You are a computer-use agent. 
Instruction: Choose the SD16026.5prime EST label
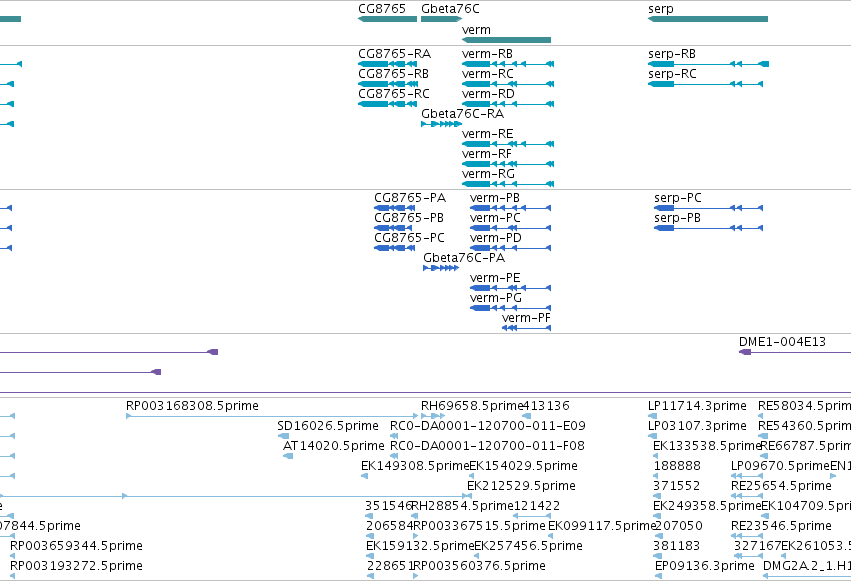coord(328,426)
